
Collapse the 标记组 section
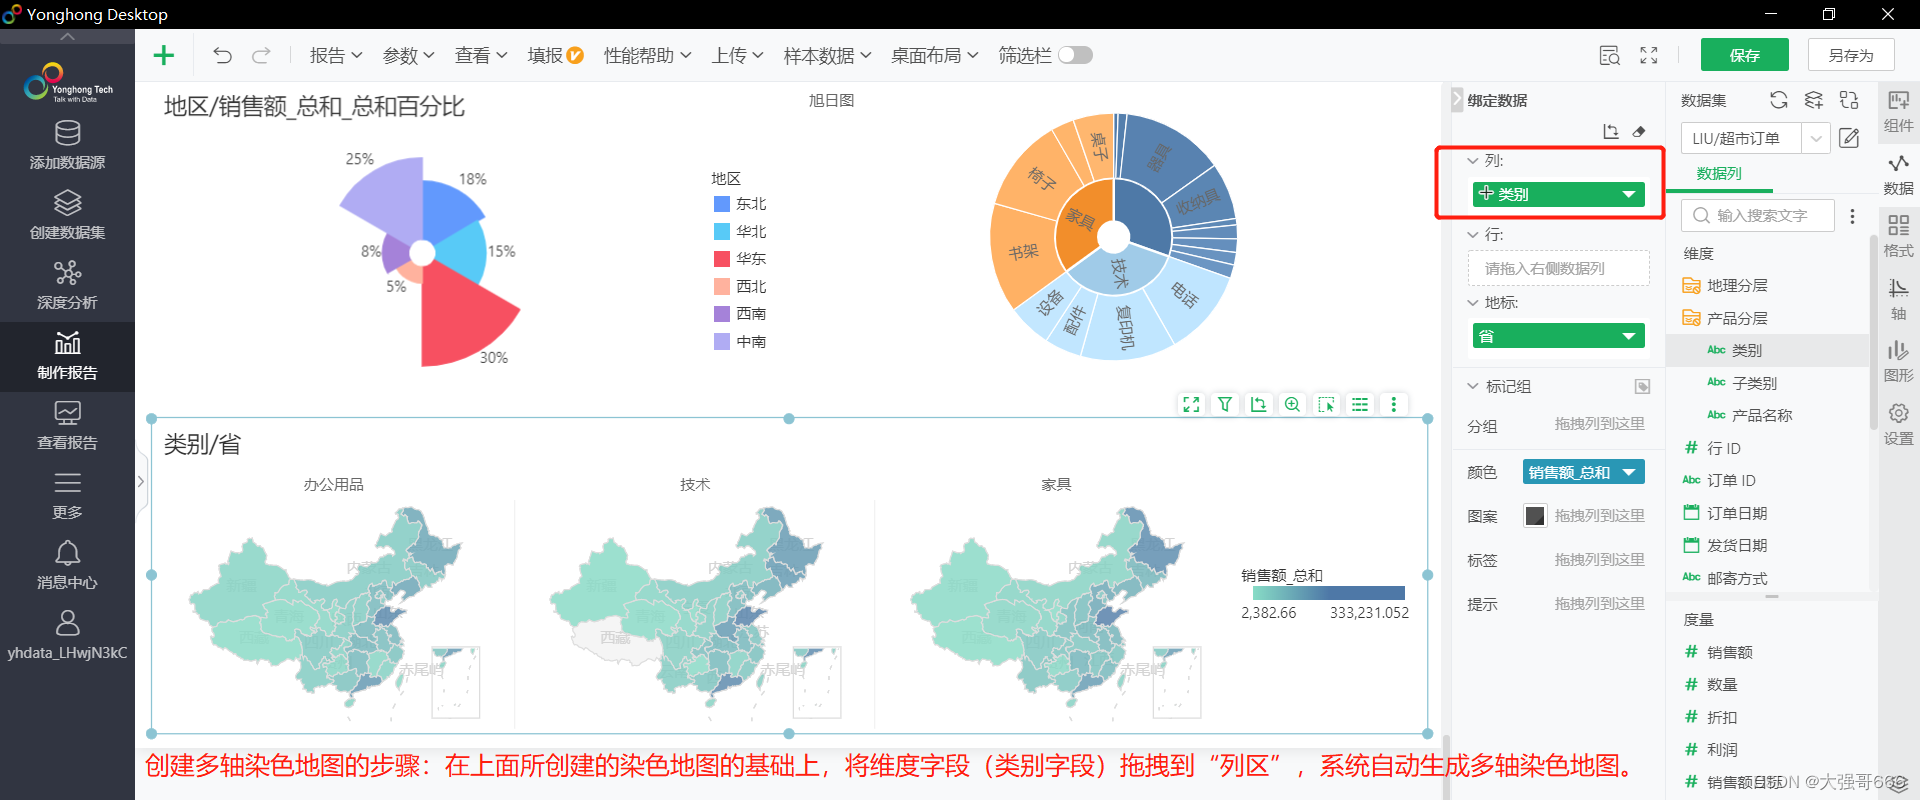click(x=1473, y=386)
